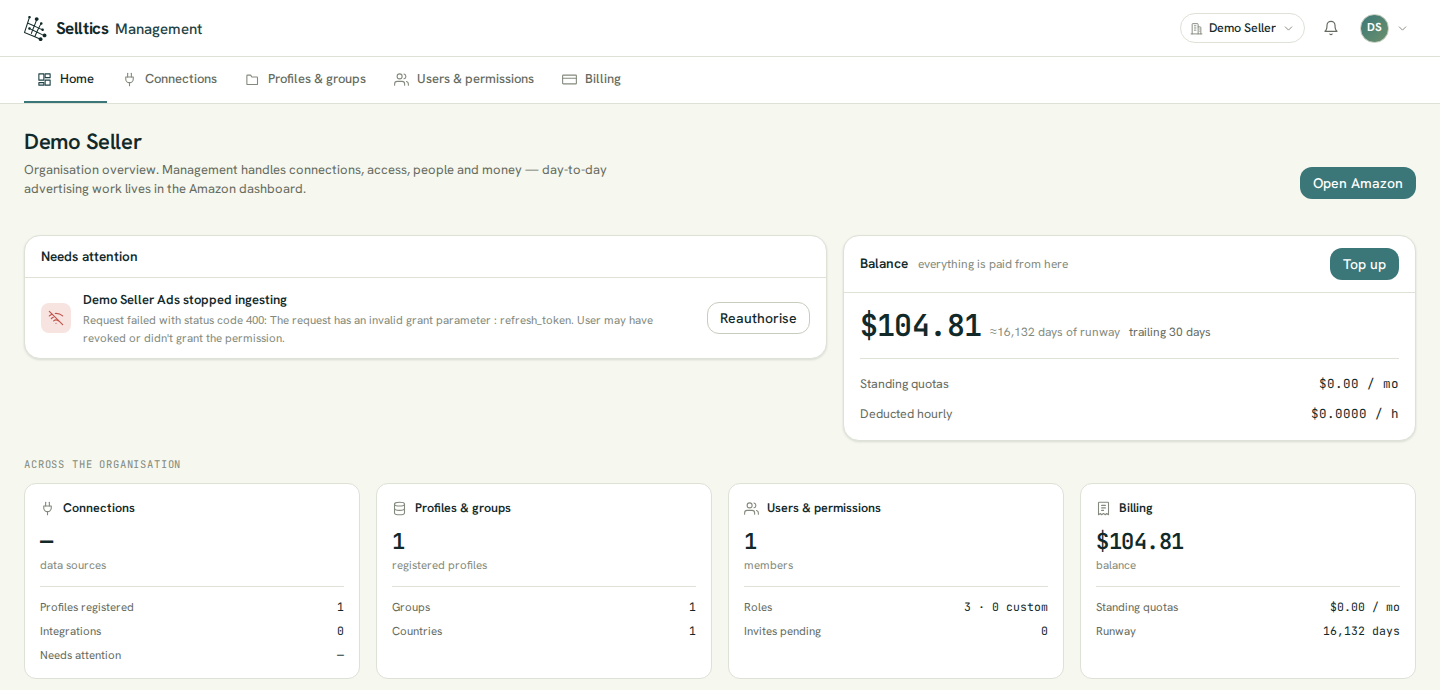Open the Users & permissions summary card title
This screenshot has width=1440, height=690.
(x=823, y=508)
